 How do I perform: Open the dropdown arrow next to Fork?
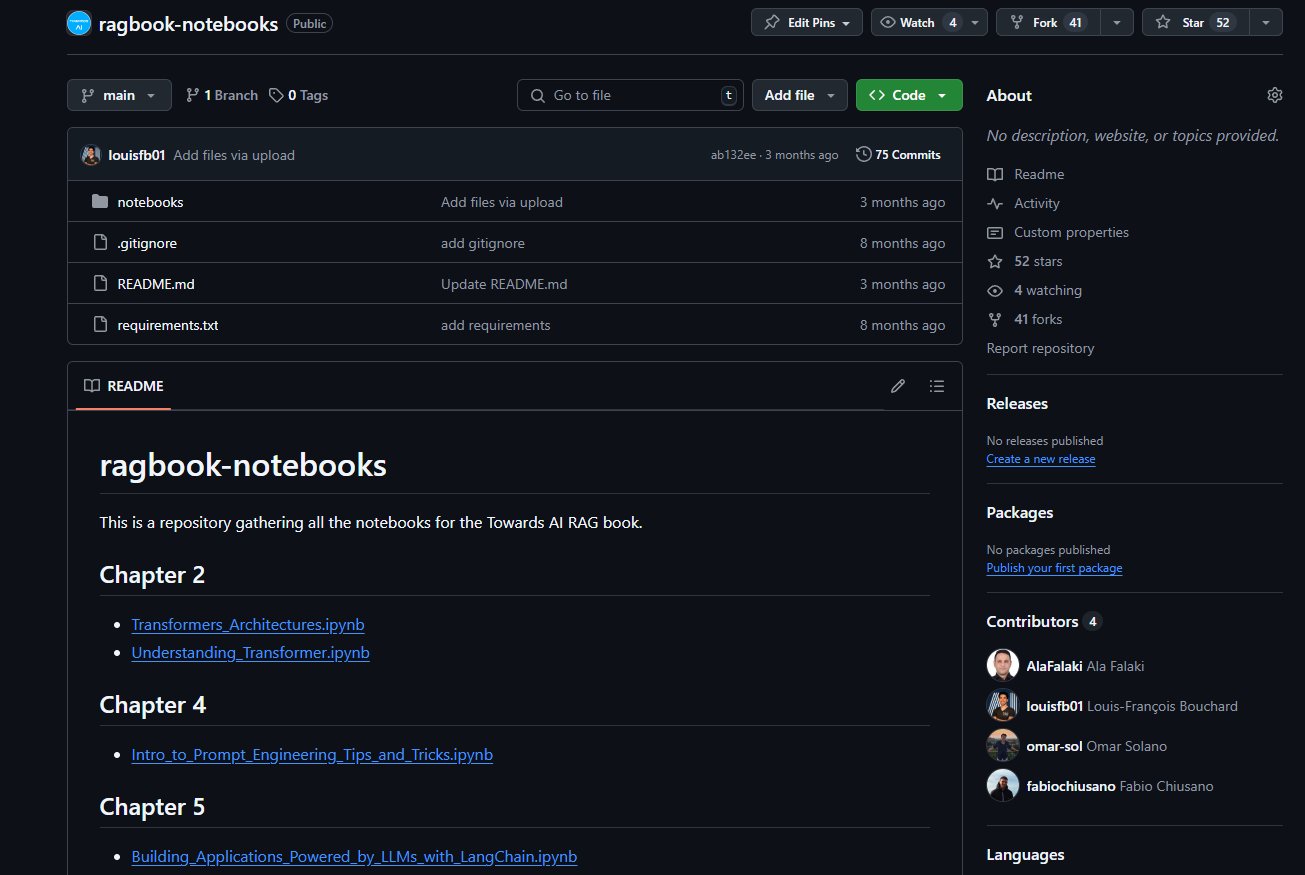coord(1118,22)
